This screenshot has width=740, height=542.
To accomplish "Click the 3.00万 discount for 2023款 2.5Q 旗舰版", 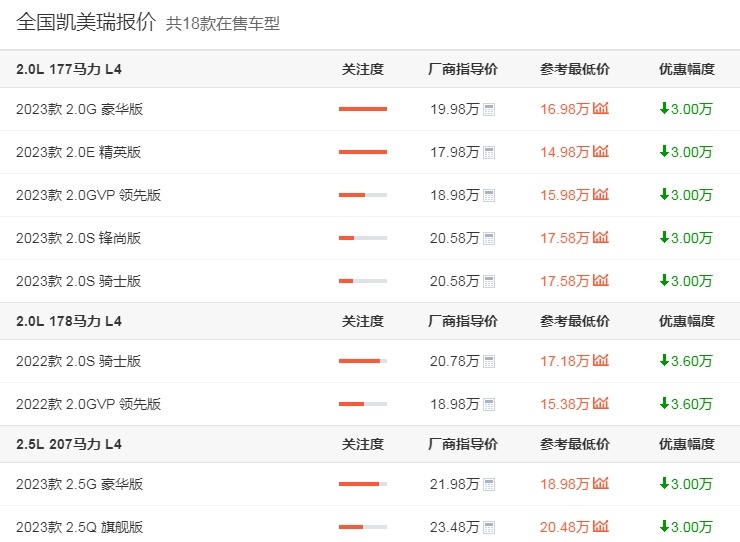I will (686, 527).
